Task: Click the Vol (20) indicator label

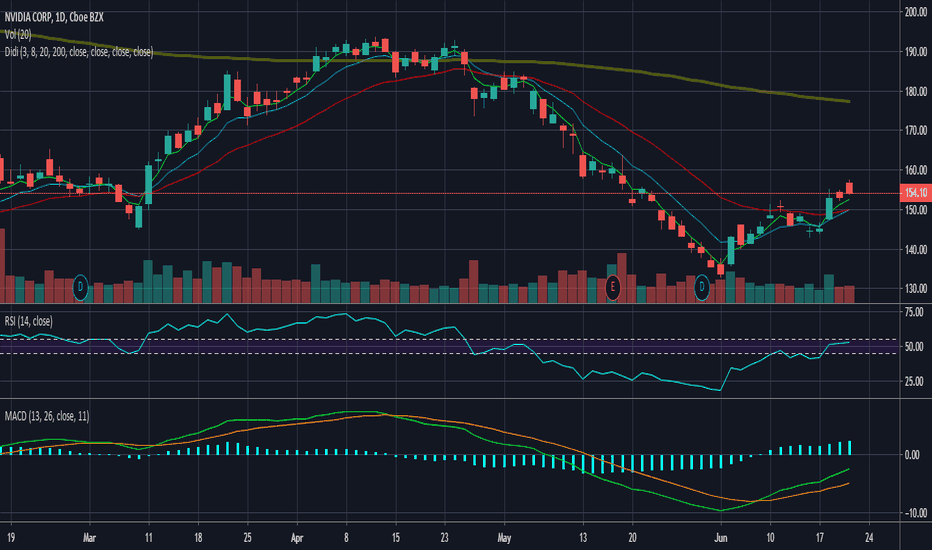Action: click(18, 34)
